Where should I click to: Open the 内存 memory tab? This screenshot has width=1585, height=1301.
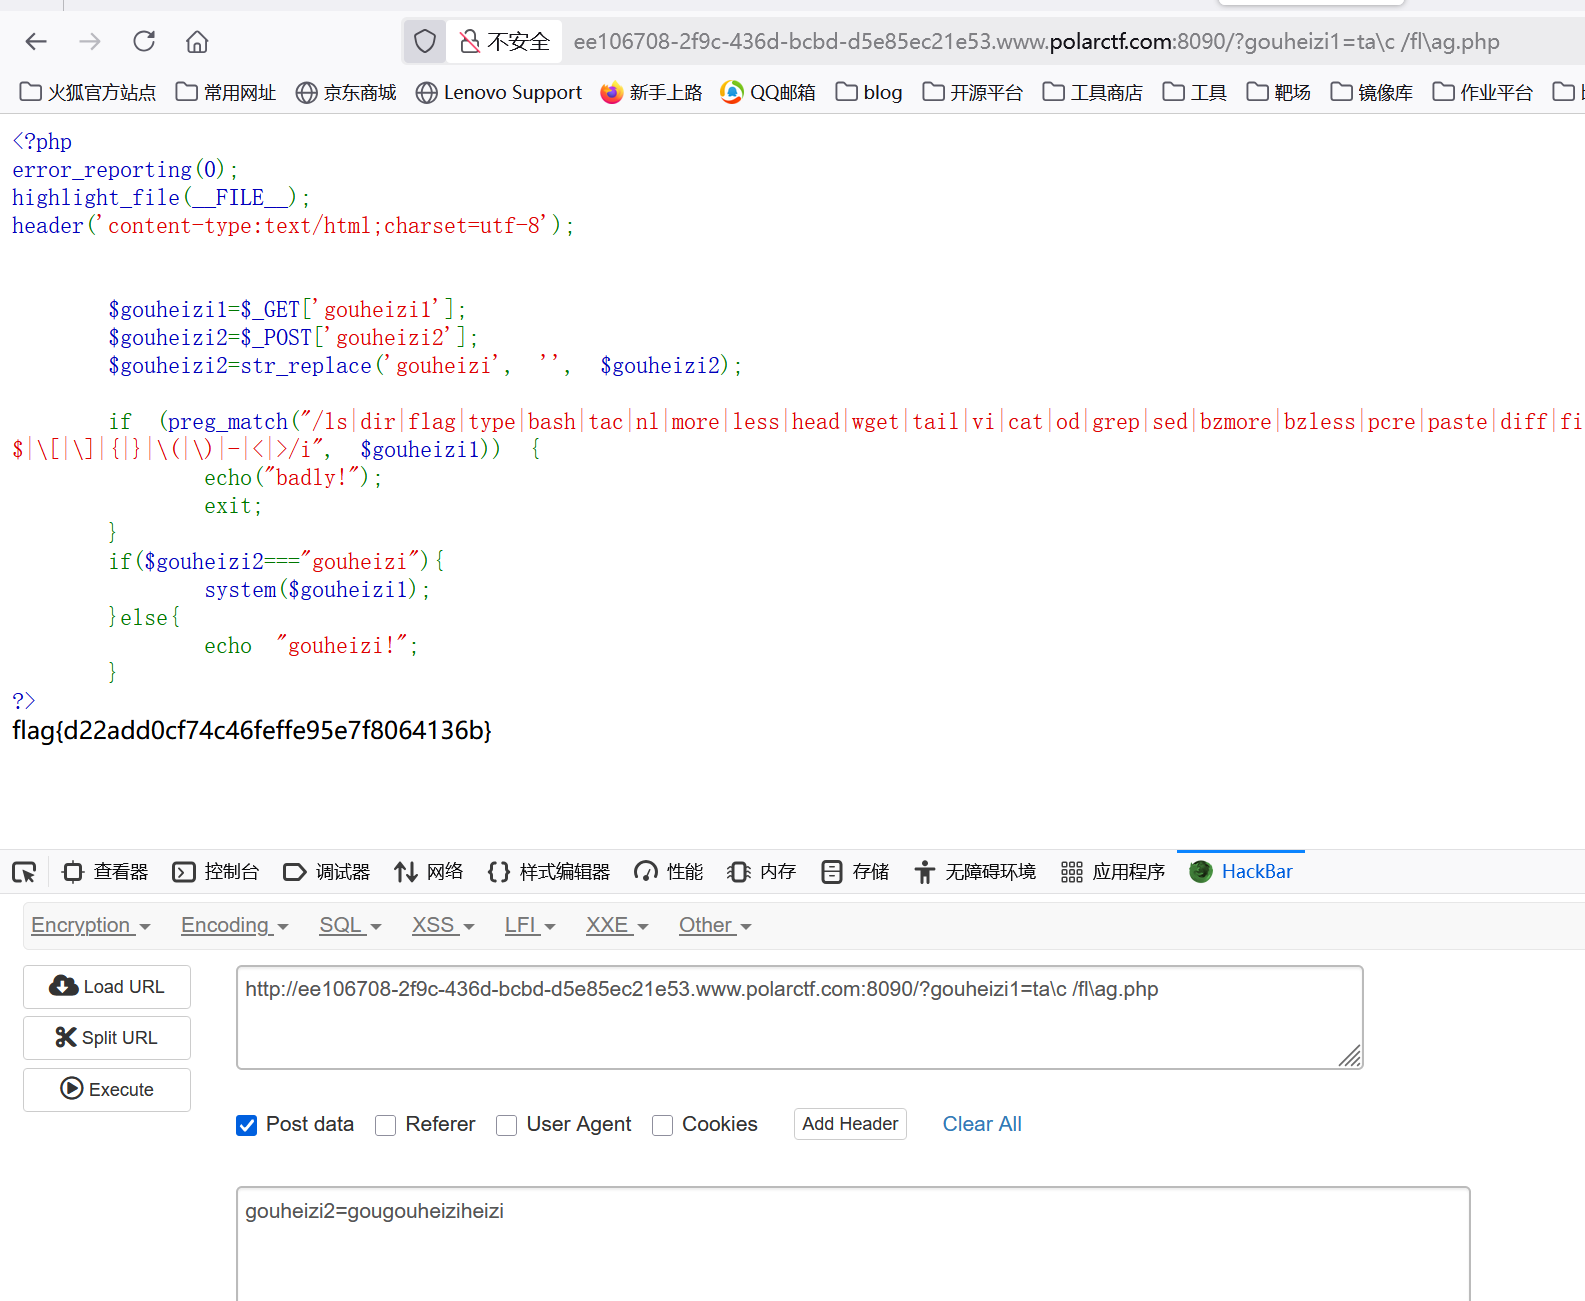[762, 872]
